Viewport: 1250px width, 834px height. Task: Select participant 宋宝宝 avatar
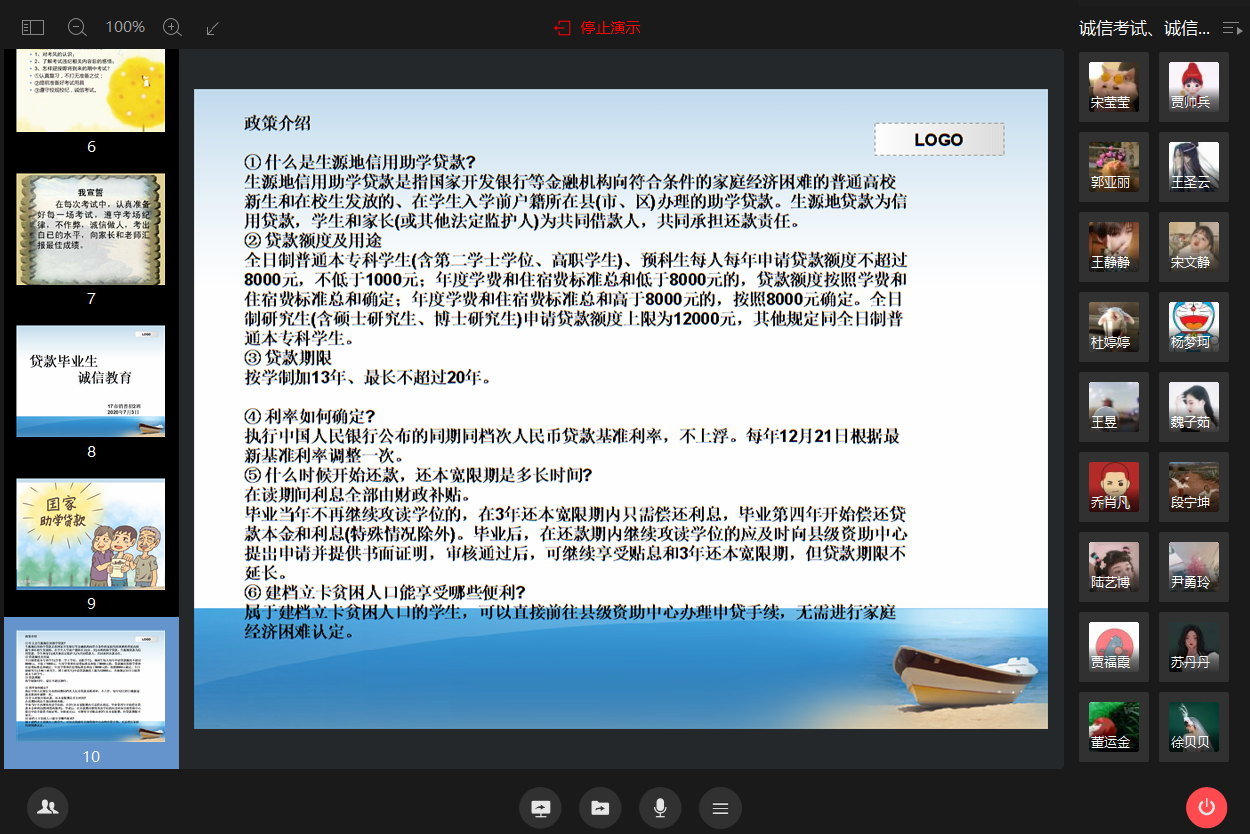pyautogui.click(x=1114, y=87)
